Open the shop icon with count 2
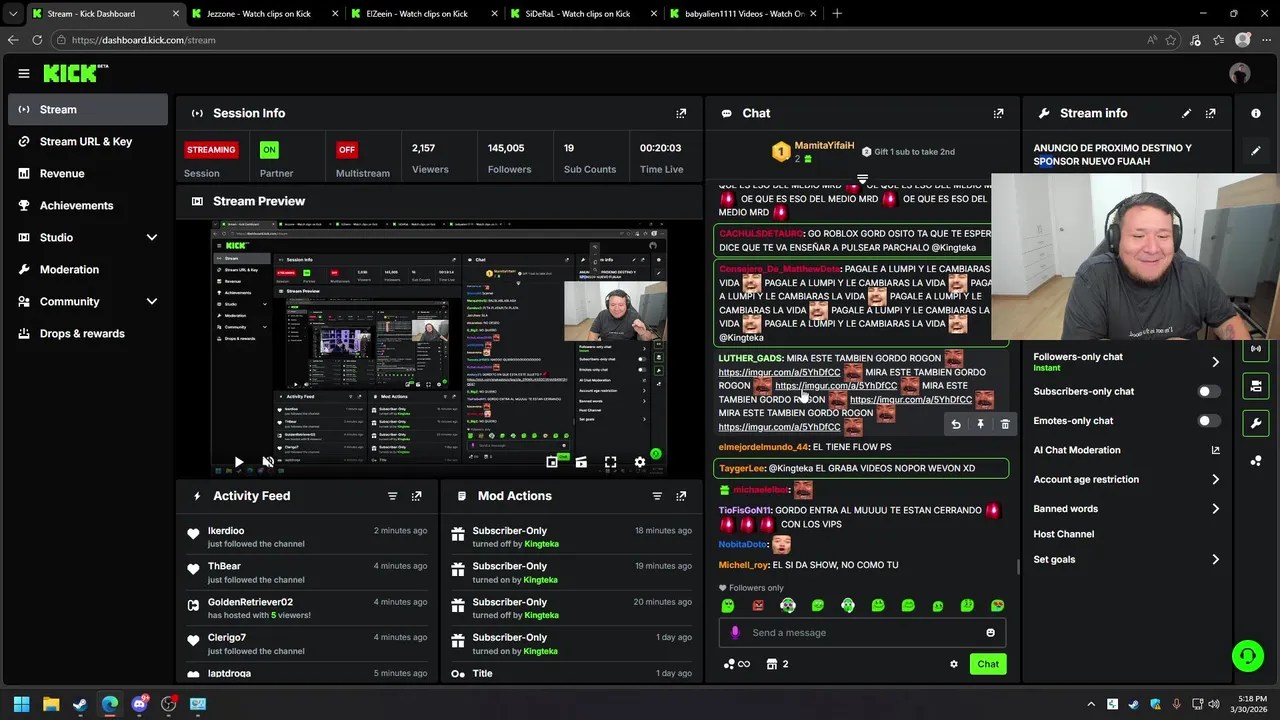 click(x=777, y=664)
